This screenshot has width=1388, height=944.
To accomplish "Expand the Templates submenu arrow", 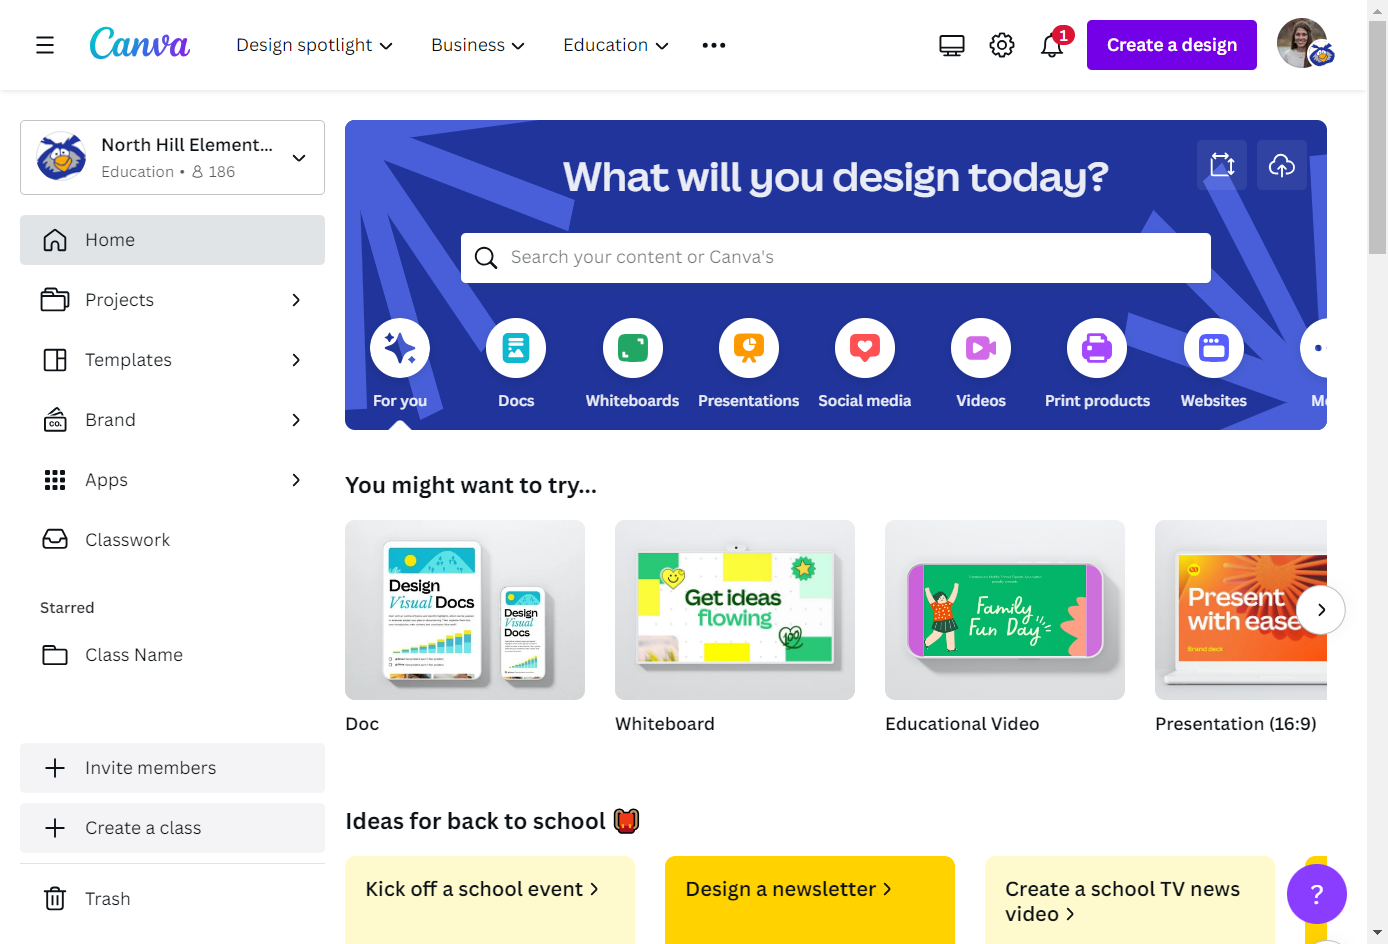I will tap(296, 360).
